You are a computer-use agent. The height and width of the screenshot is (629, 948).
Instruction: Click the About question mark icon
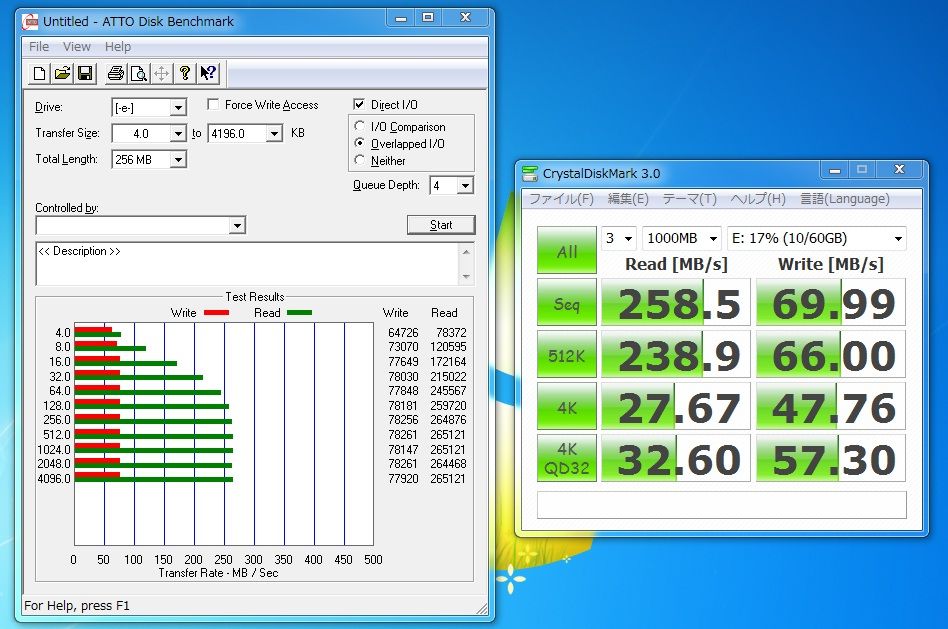point(185,74)
